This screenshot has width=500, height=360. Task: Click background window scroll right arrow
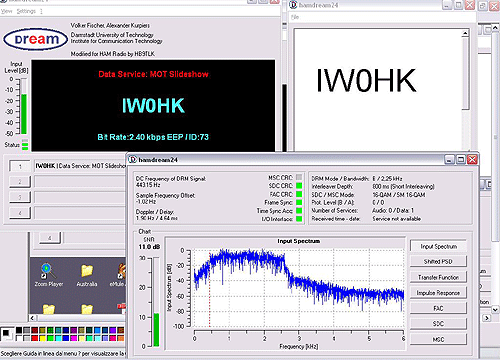tap(487, 318)
